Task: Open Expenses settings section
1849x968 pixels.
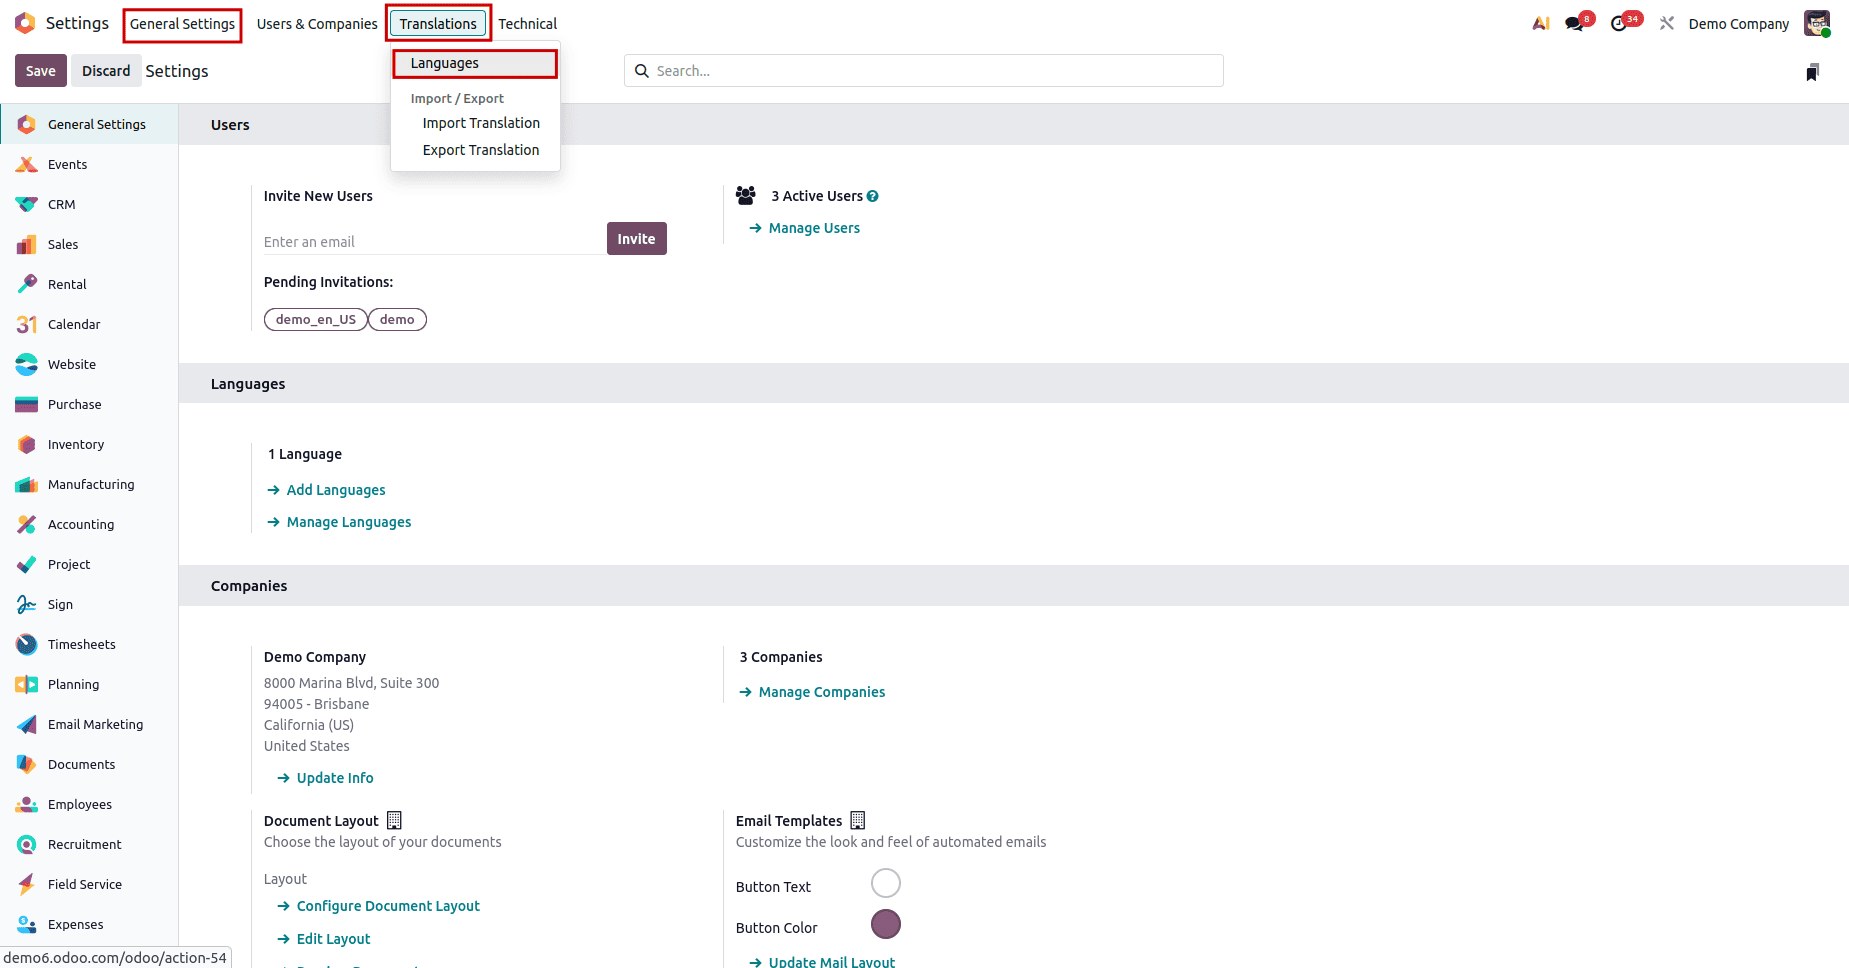Action: tap(75, 924)
